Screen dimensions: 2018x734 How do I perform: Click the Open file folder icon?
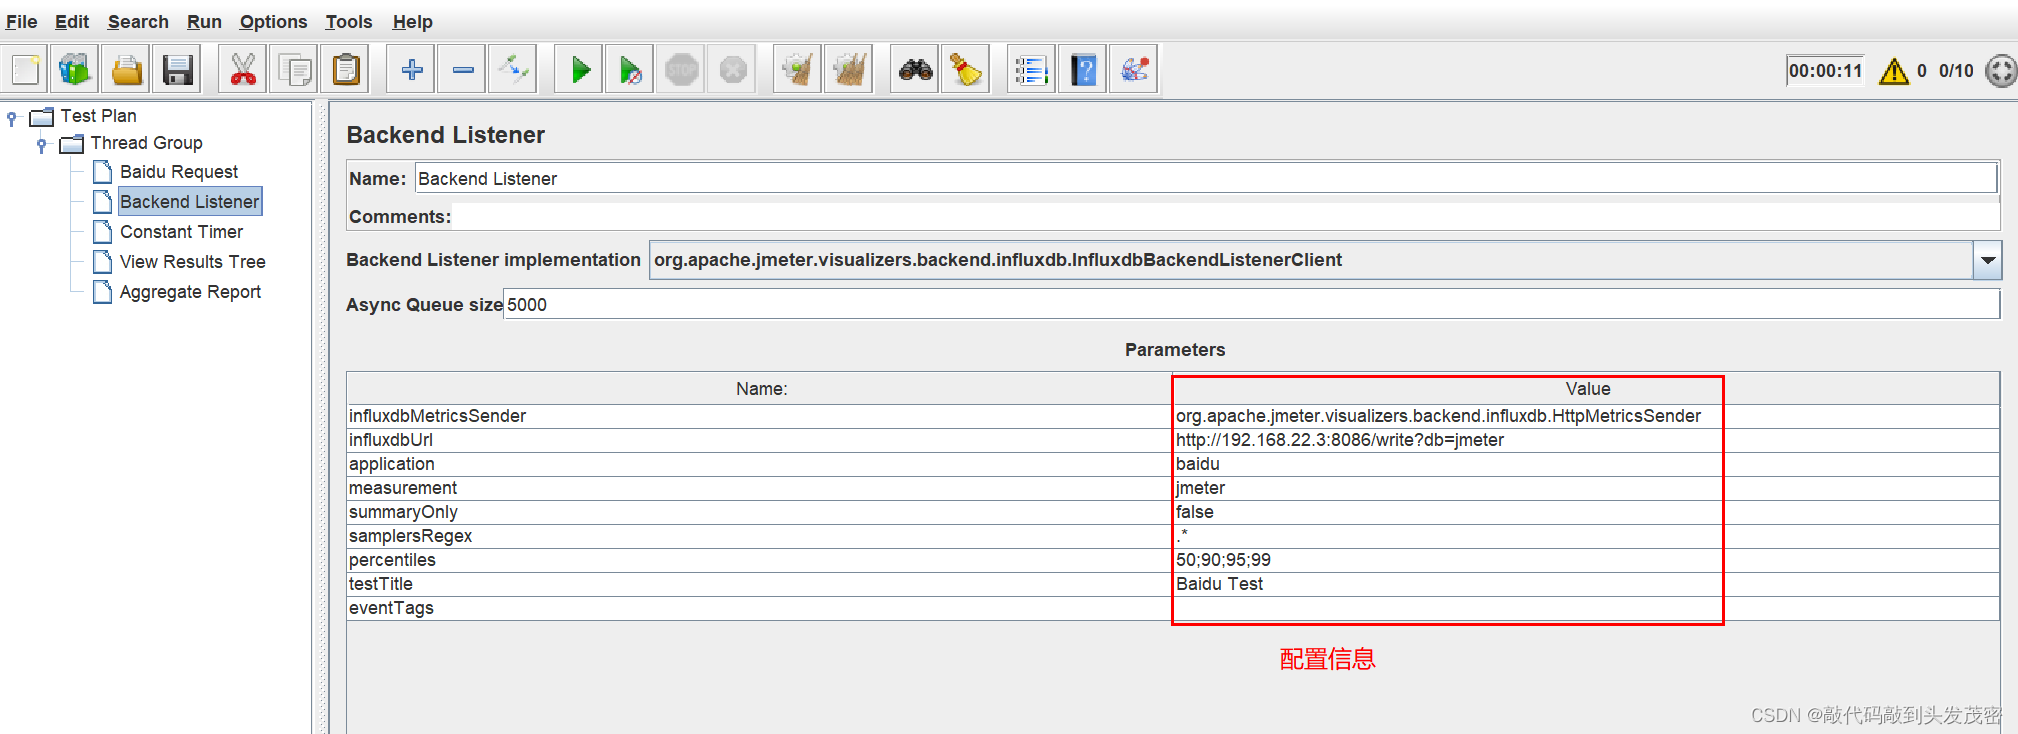pyautogui.click(x=127, y=70)
